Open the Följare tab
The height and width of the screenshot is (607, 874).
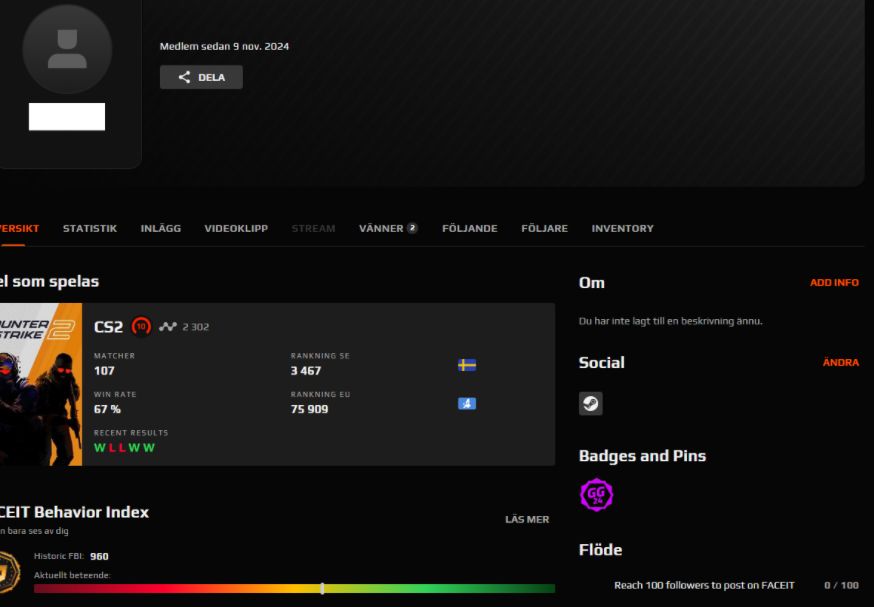(545, 229)
